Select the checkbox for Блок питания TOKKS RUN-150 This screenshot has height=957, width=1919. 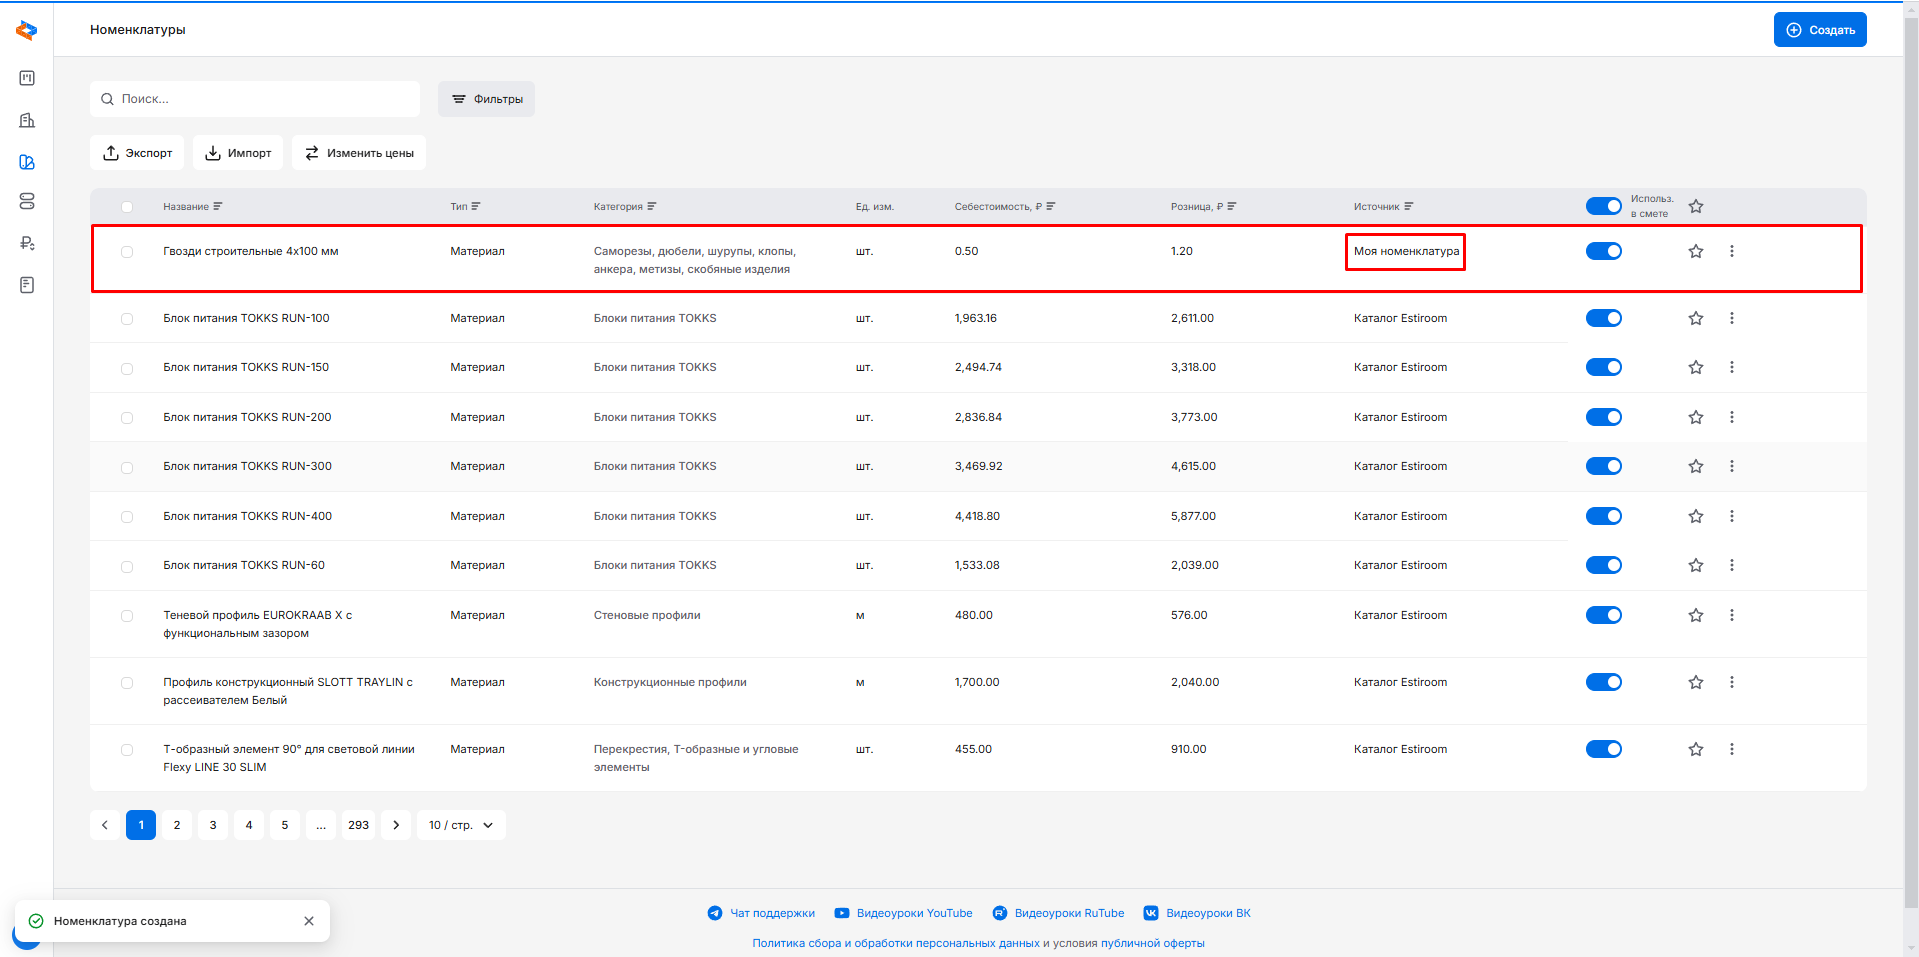(127, 368)
